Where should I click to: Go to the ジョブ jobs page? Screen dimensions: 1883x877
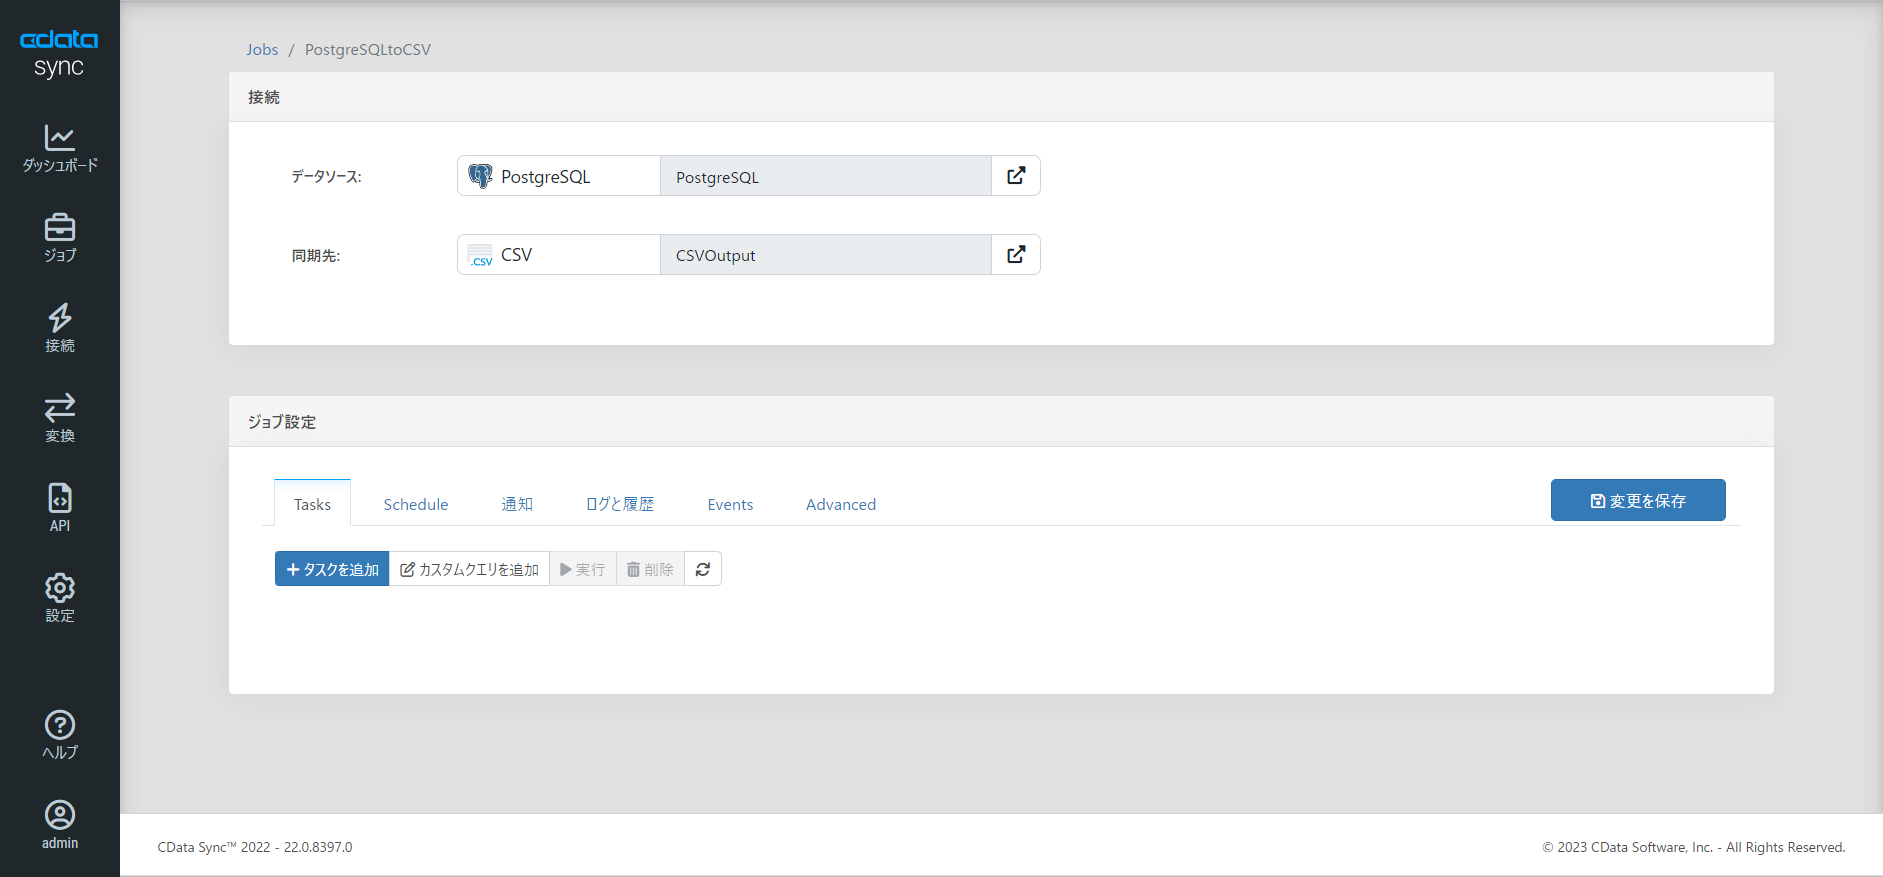tap(60, 238)
